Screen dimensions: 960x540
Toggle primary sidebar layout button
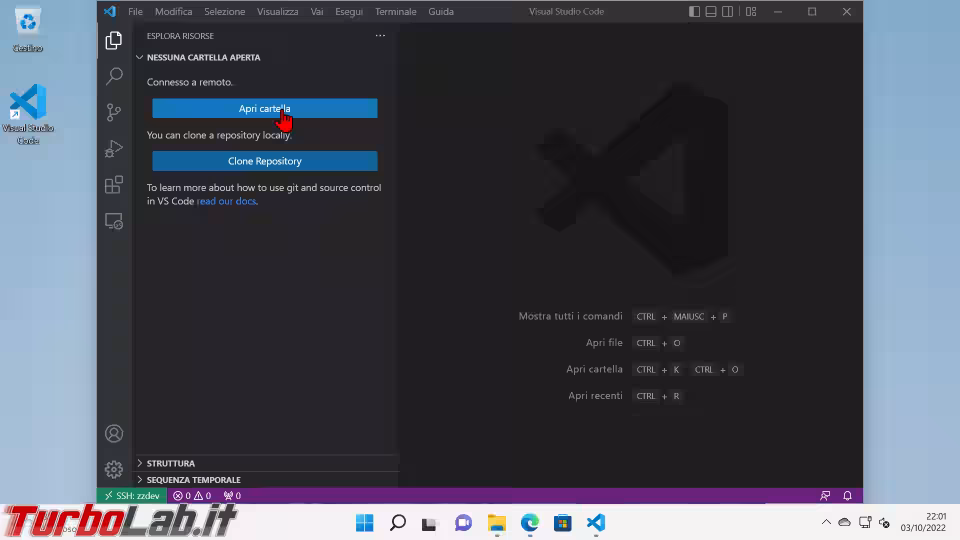tap(695, 12)
